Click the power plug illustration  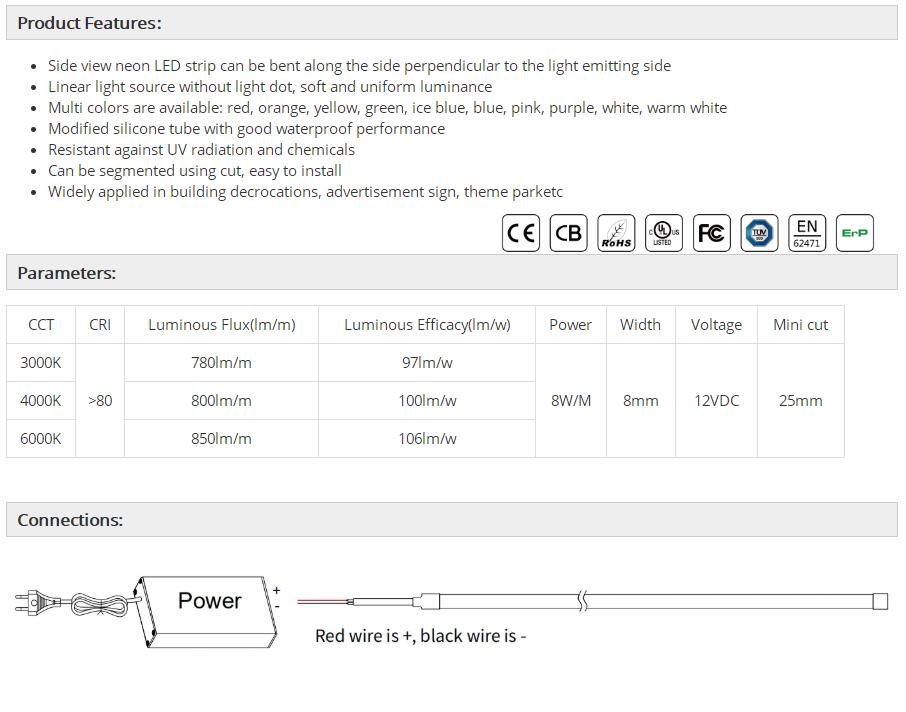click(x=35, y=602)
